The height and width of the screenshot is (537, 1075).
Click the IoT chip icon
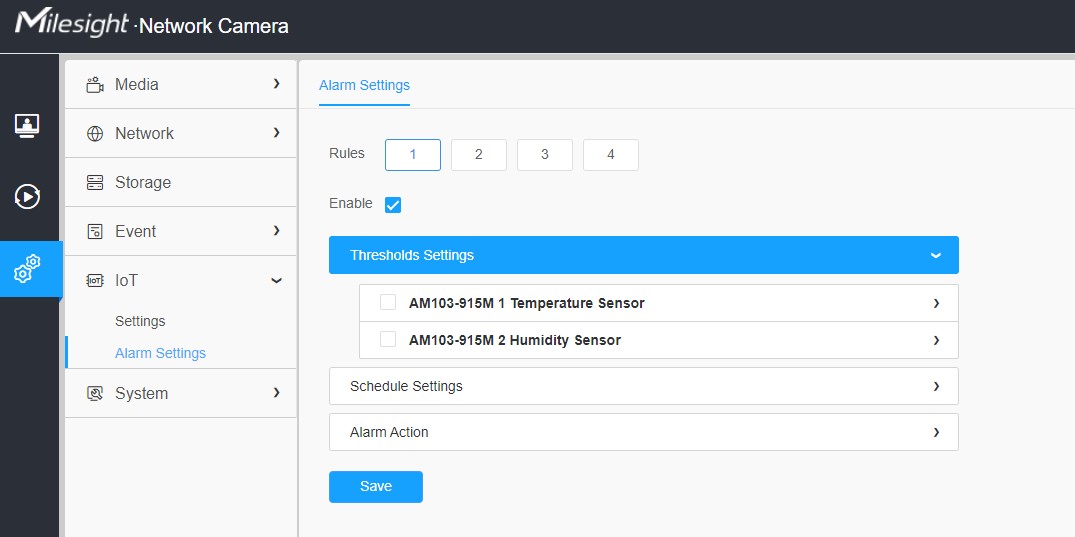tap(95, 281)
